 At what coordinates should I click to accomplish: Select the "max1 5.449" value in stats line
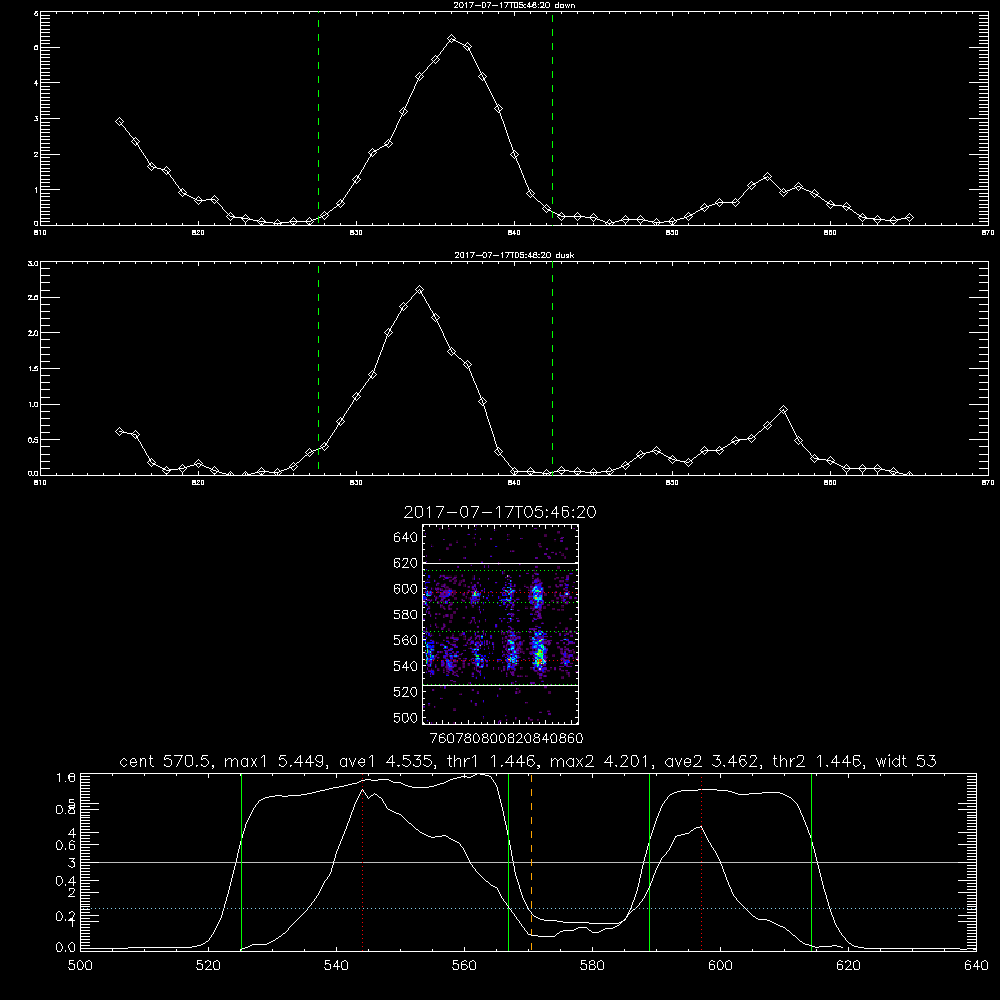pos(276,761)
